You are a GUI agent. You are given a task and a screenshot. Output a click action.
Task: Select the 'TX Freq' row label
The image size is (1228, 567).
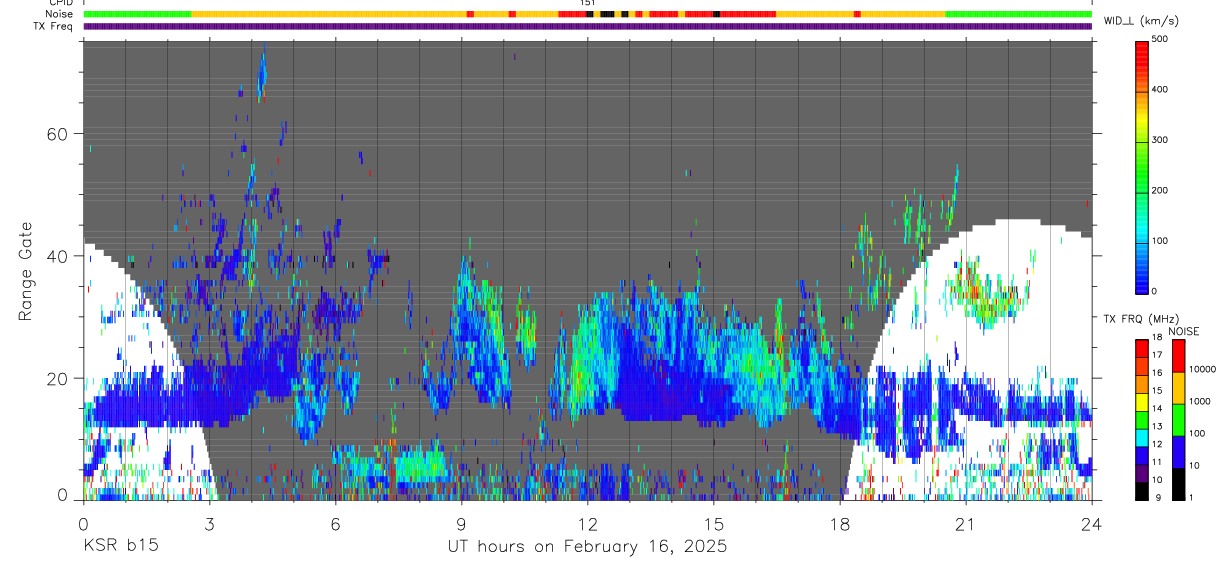tap(54, 26)
